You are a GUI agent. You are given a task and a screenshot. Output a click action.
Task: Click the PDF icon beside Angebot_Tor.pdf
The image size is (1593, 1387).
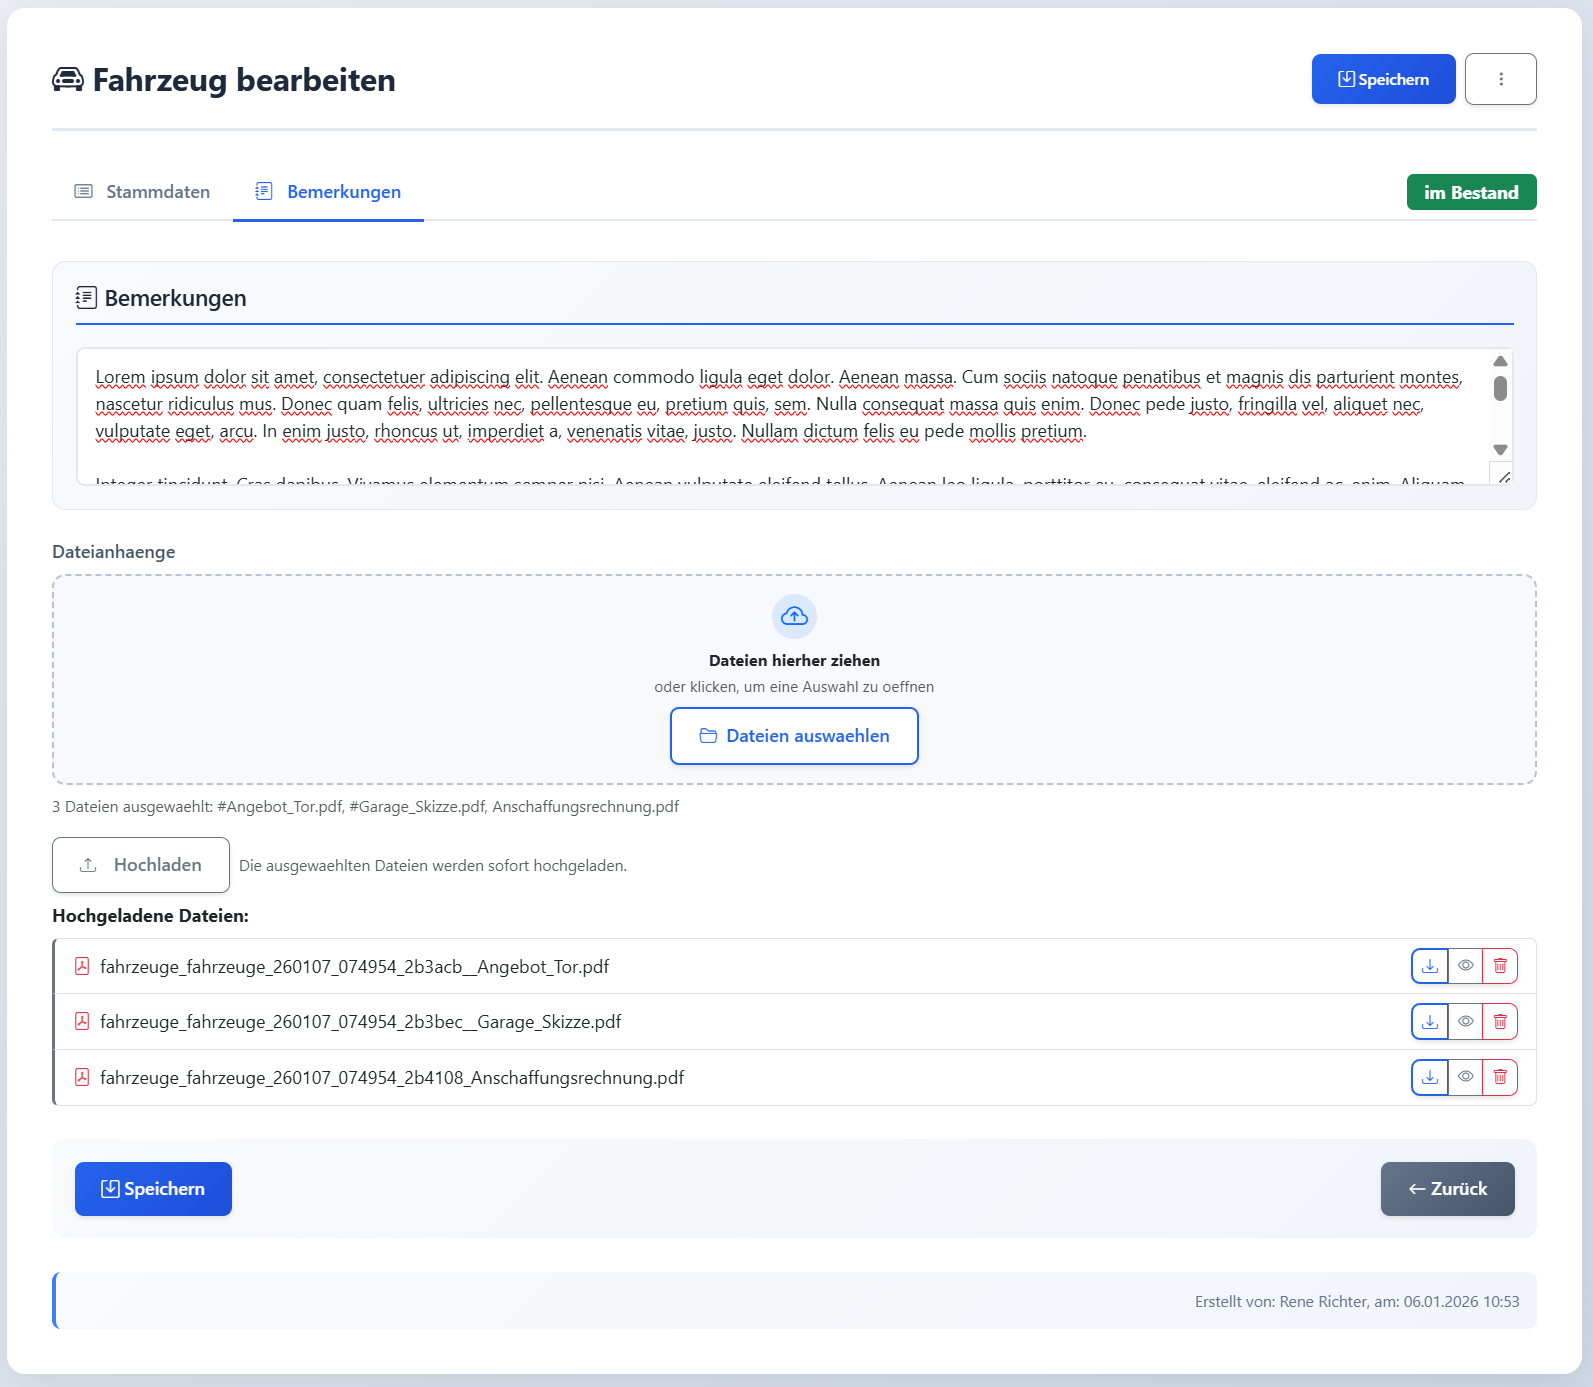(82, 966)
